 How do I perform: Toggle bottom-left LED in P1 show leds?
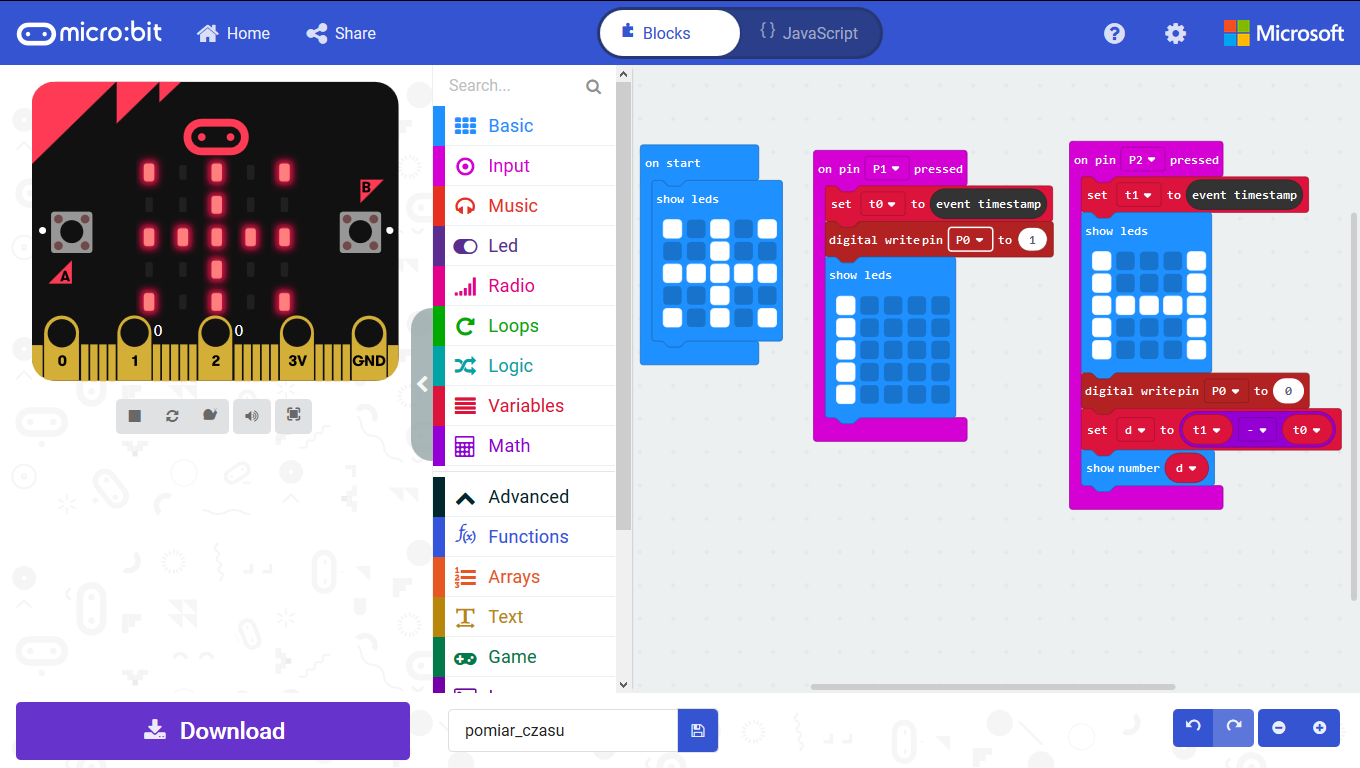pos(846,394)
